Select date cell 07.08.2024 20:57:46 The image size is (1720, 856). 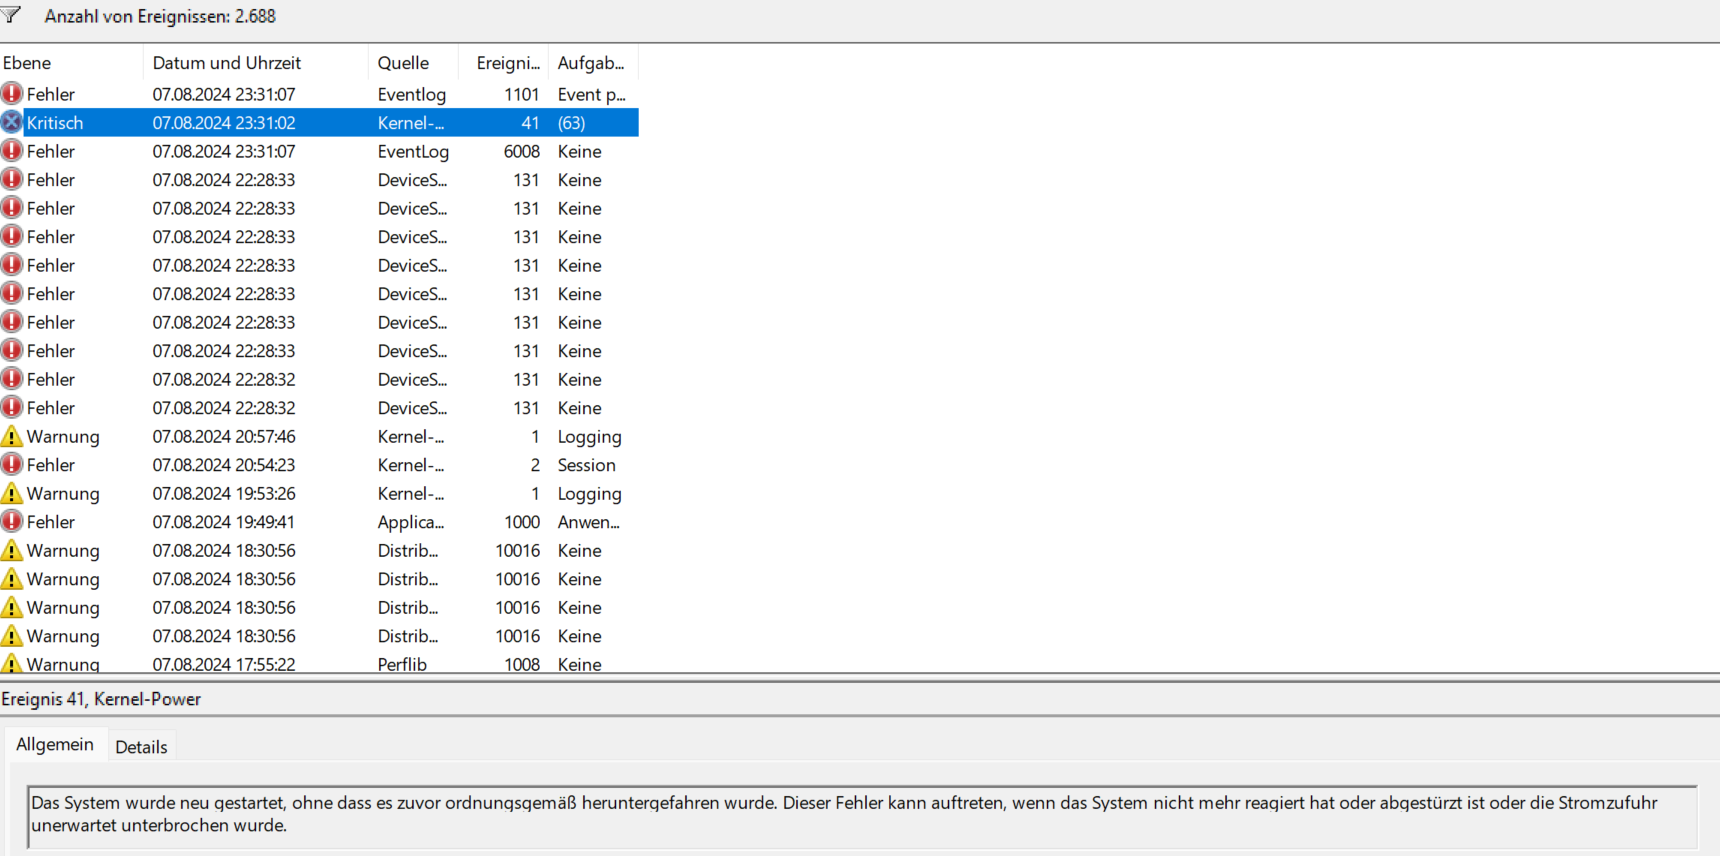224,436
